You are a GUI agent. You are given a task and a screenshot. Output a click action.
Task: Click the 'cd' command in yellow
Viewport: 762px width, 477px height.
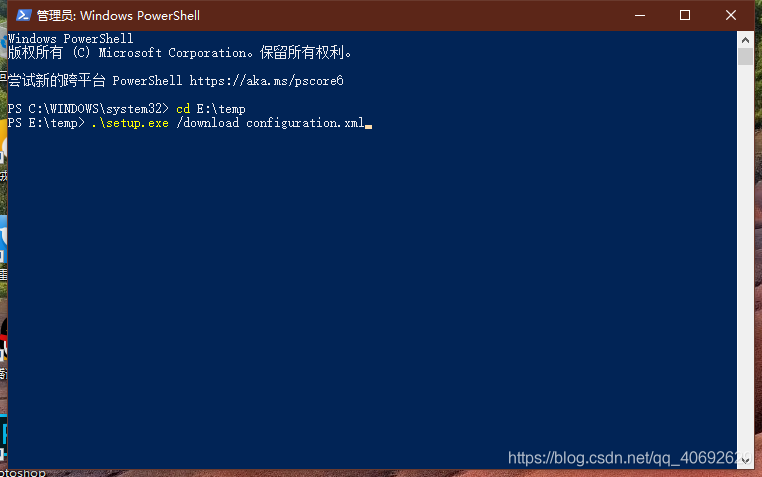click(183, 109)
